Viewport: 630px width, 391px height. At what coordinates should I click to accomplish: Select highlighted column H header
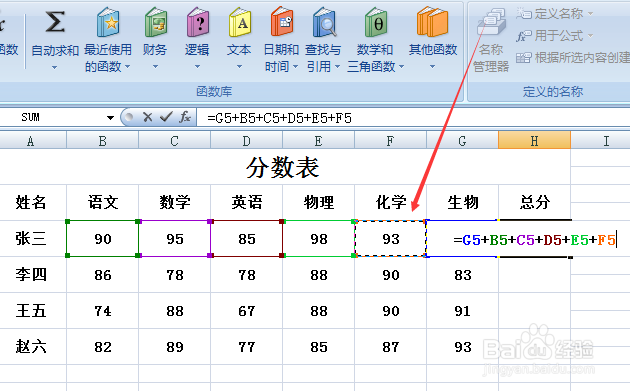(x=534, y=141)
